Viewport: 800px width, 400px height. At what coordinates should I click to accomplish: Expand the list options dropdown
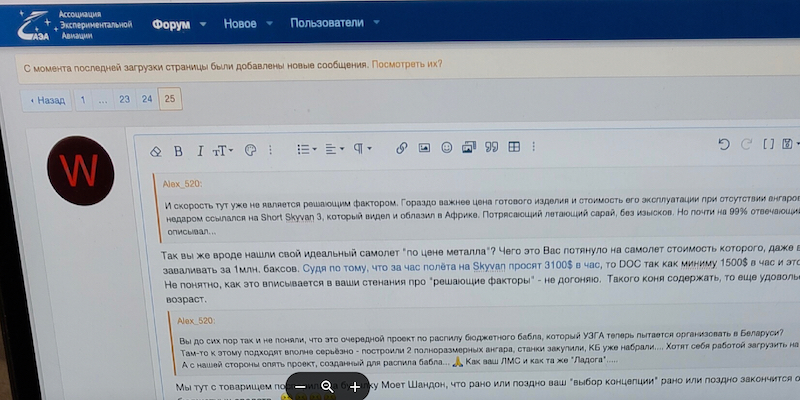[x=307, y=149]
